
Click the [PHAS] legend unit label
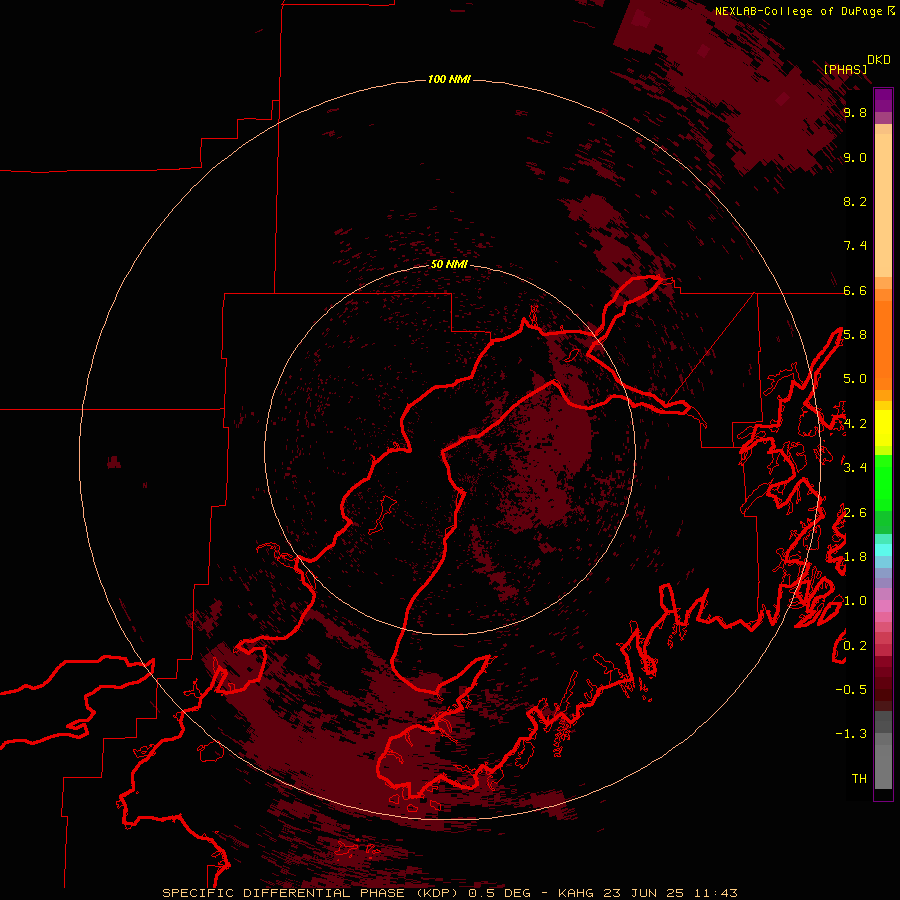[845, 69]
